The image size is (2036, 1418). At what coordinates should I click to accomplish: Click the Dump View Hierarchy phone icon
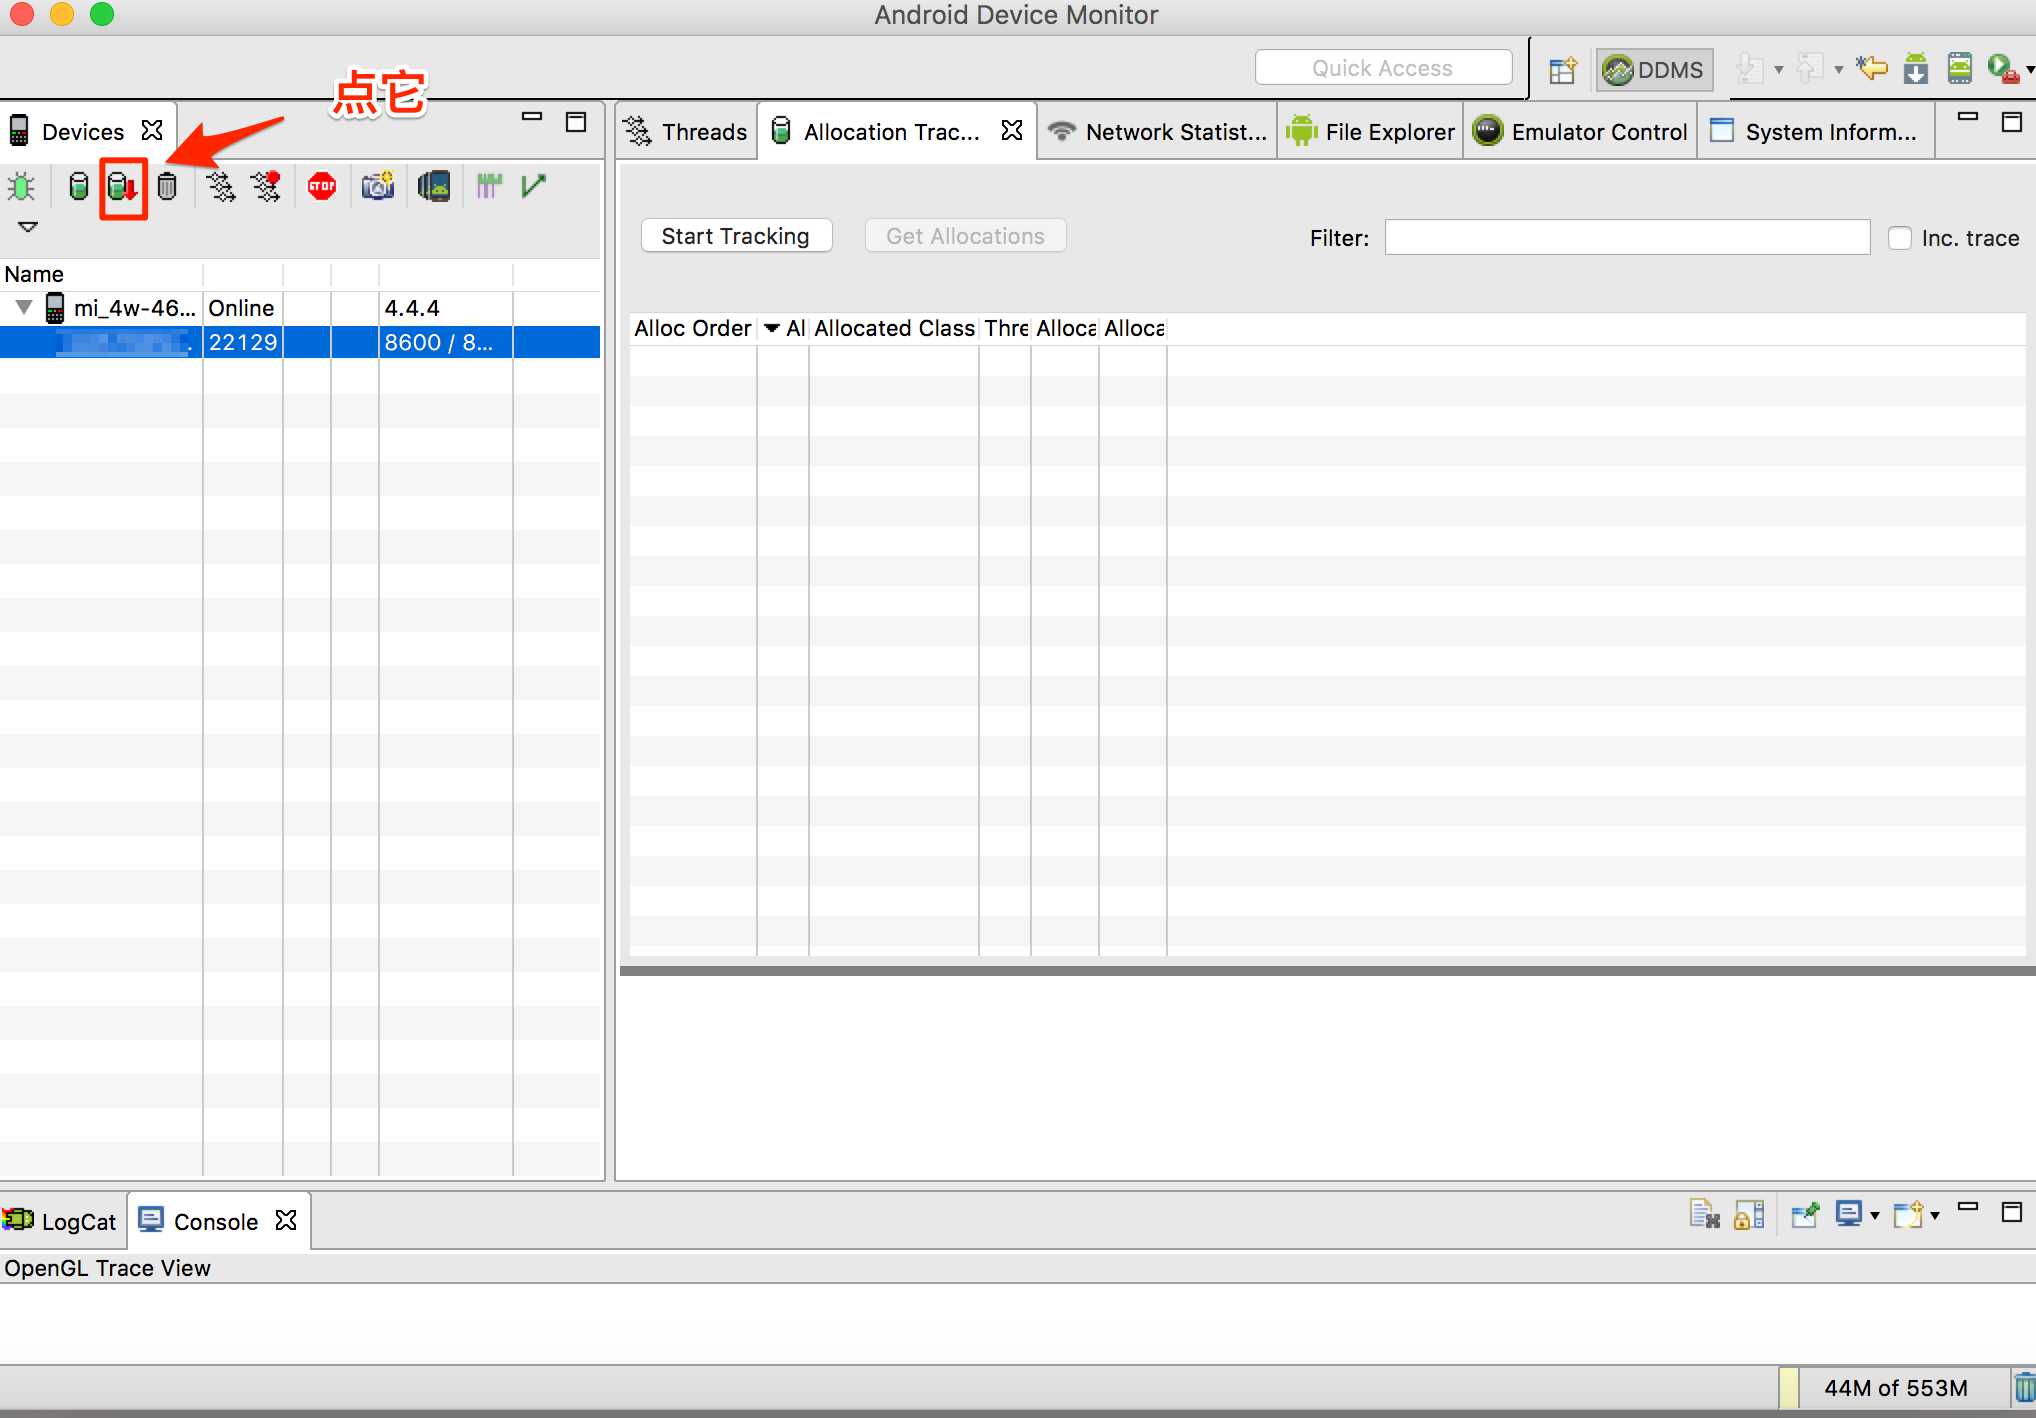[434, 187]
